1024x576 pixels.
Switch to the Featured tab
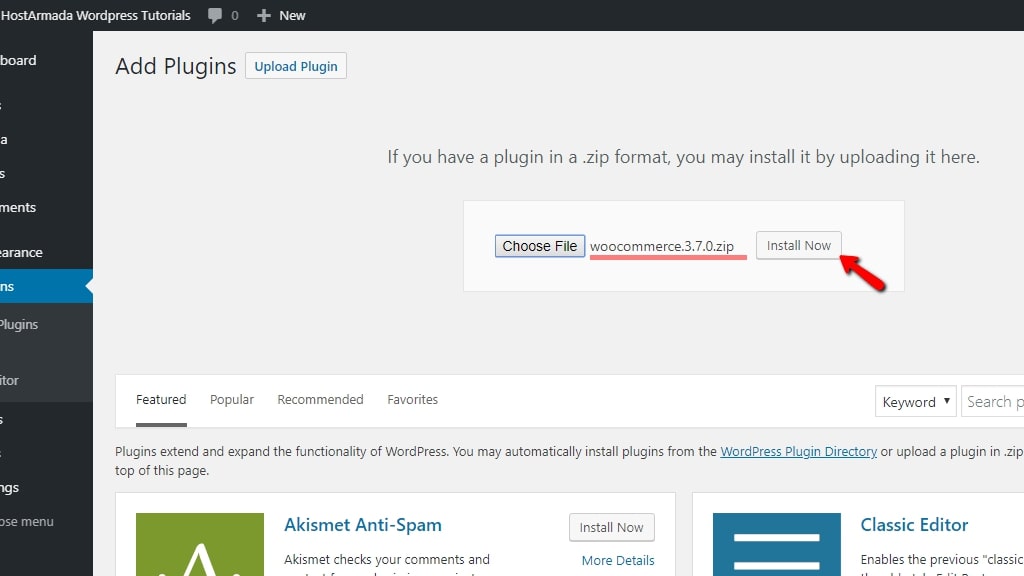(161, 400)
